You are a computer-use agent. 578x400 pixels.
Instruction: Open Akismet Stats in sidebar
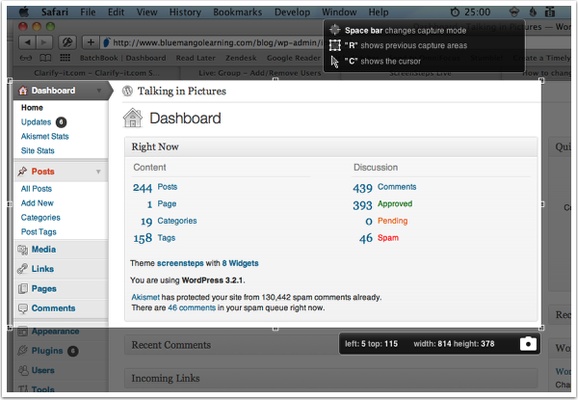(x=45, y=136)
